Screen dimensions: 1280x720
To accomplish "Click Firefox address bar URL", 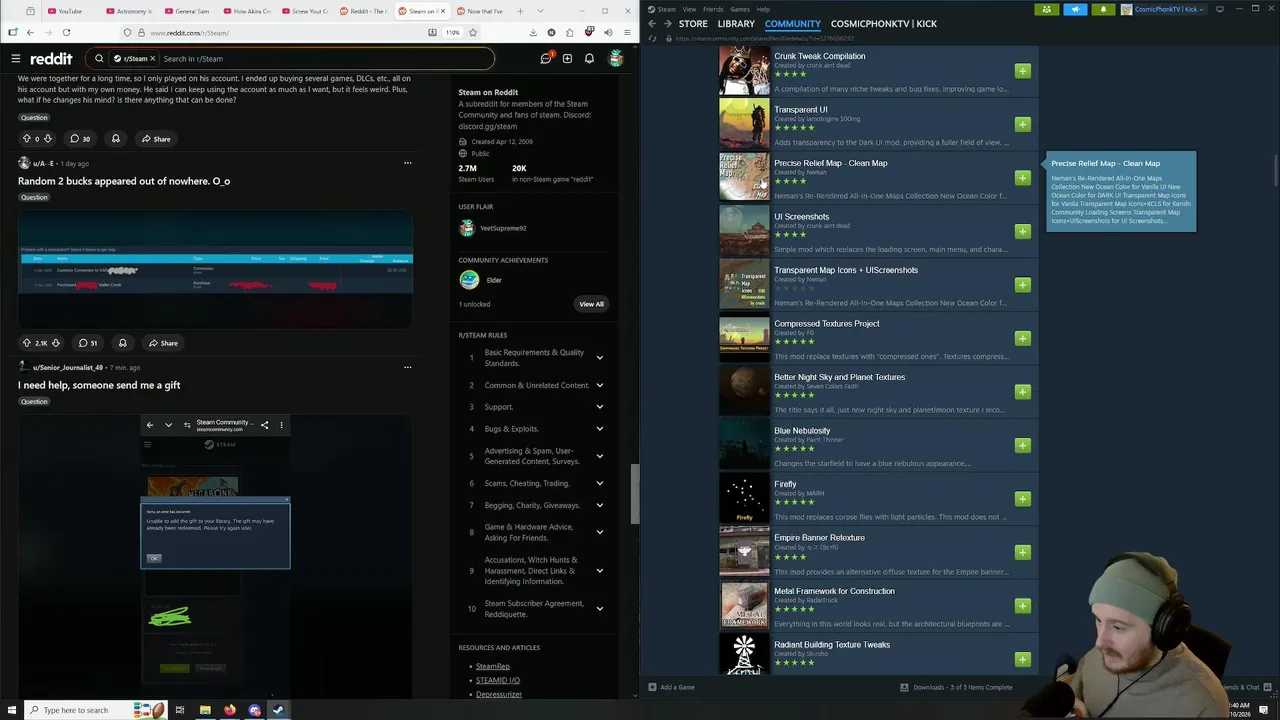I will pyautogui.click(x=190, y=32).
